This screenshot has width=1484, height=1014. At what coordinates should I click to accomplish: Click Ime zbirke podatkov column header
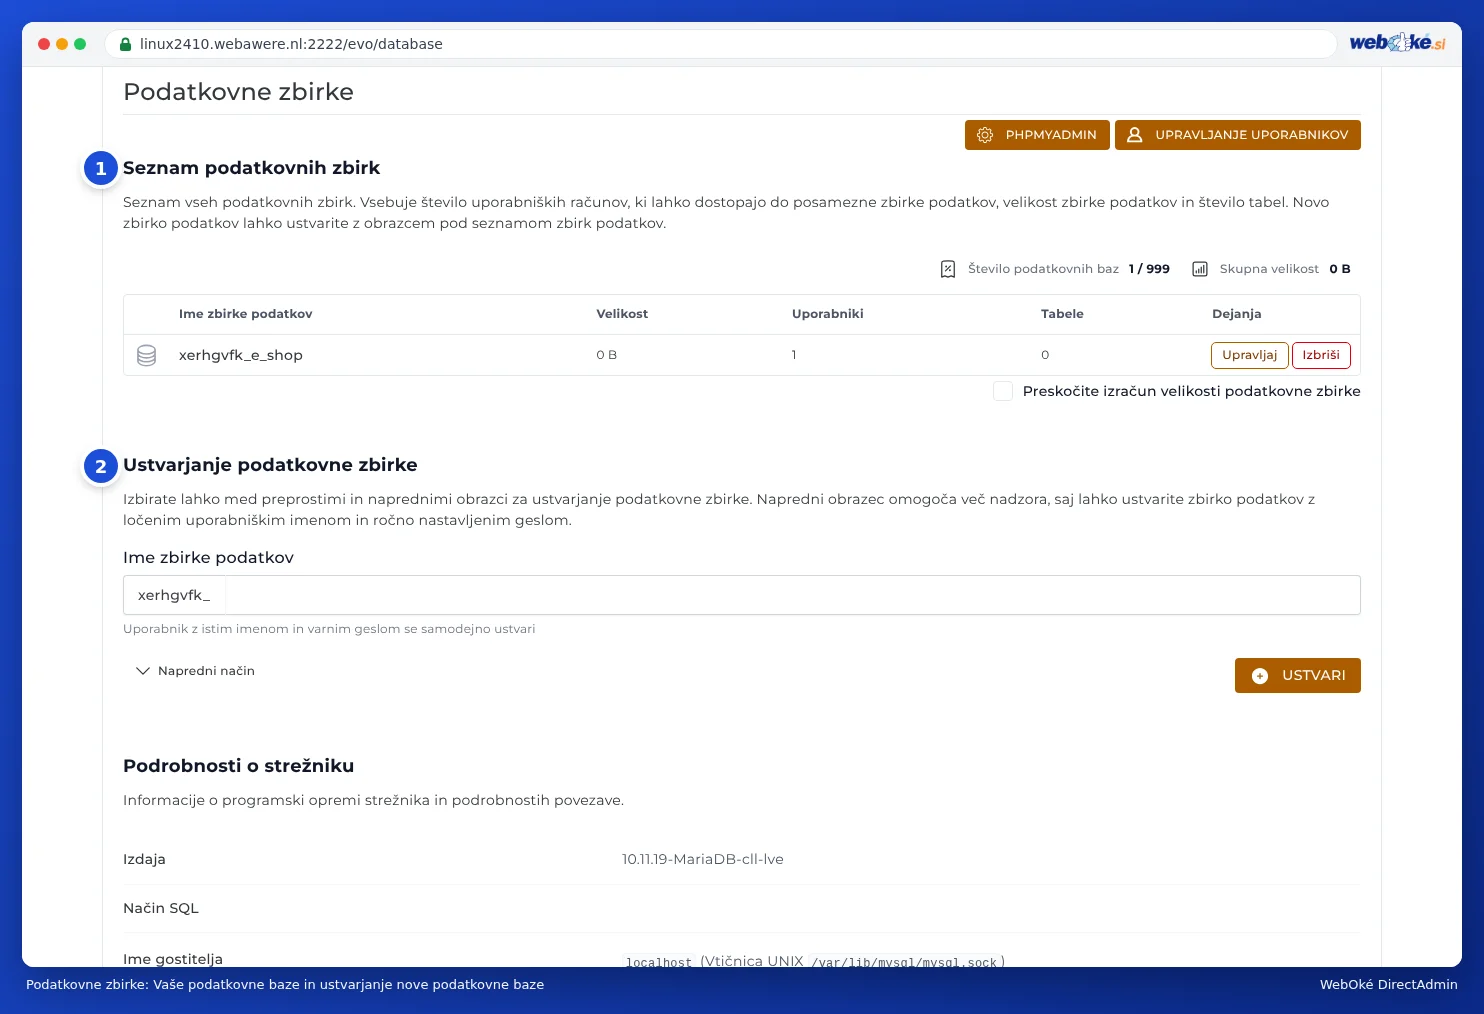coord(245,314)
